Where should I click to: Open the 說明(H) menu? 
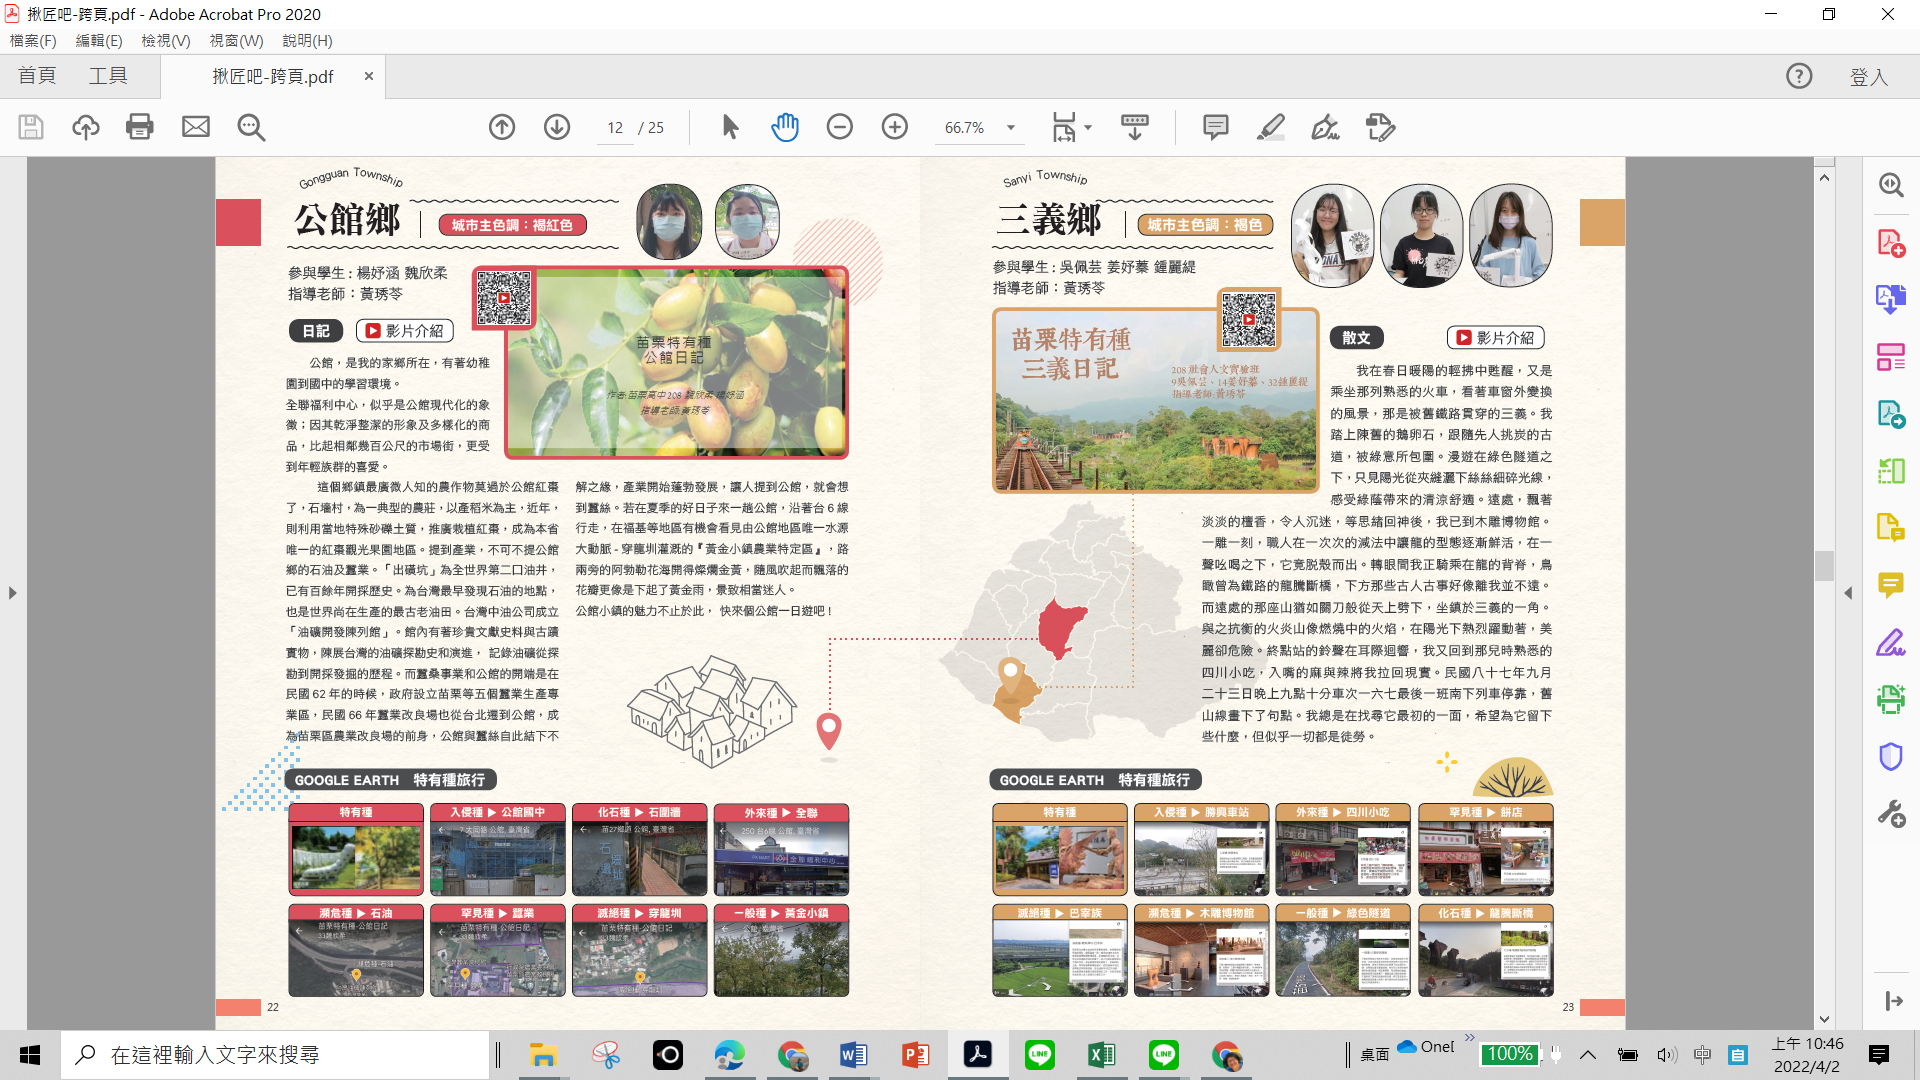pyautogui.click(x=307, y=41)
